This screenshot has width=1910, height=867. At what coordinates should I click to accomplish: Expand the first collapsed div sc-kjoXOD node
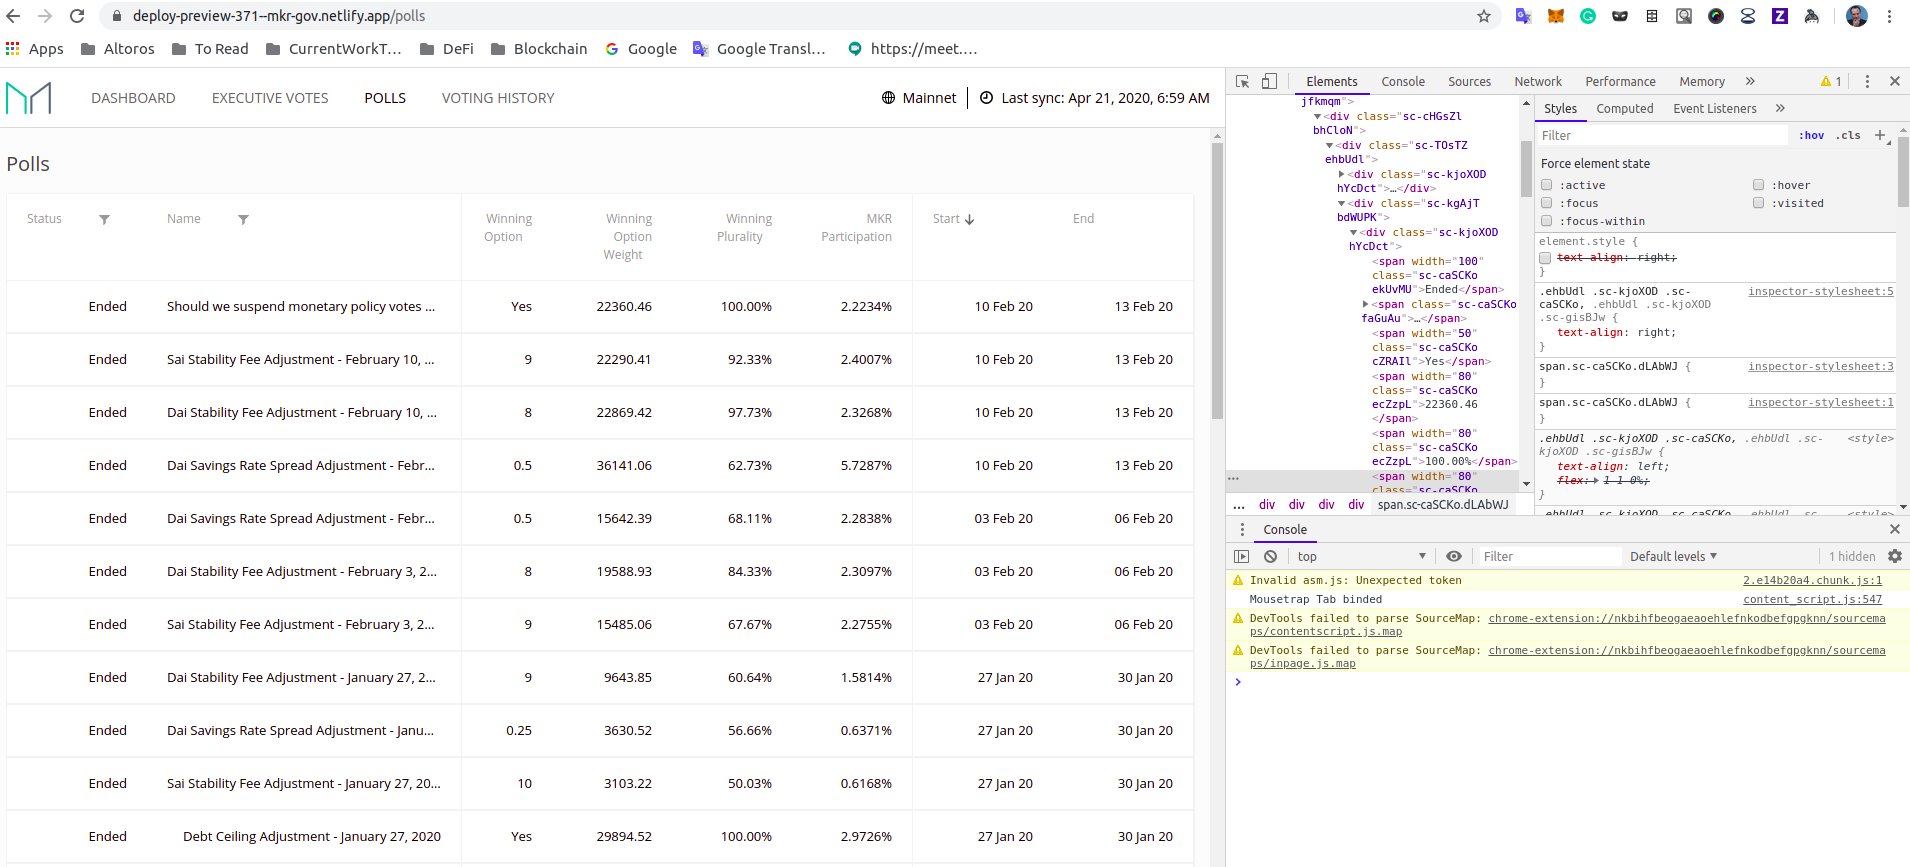(1341, 174)
